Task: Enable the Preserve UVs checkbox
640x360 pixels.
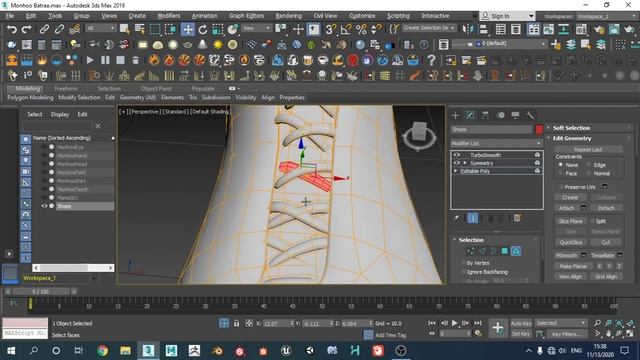Action: click(x=562, y=187)
